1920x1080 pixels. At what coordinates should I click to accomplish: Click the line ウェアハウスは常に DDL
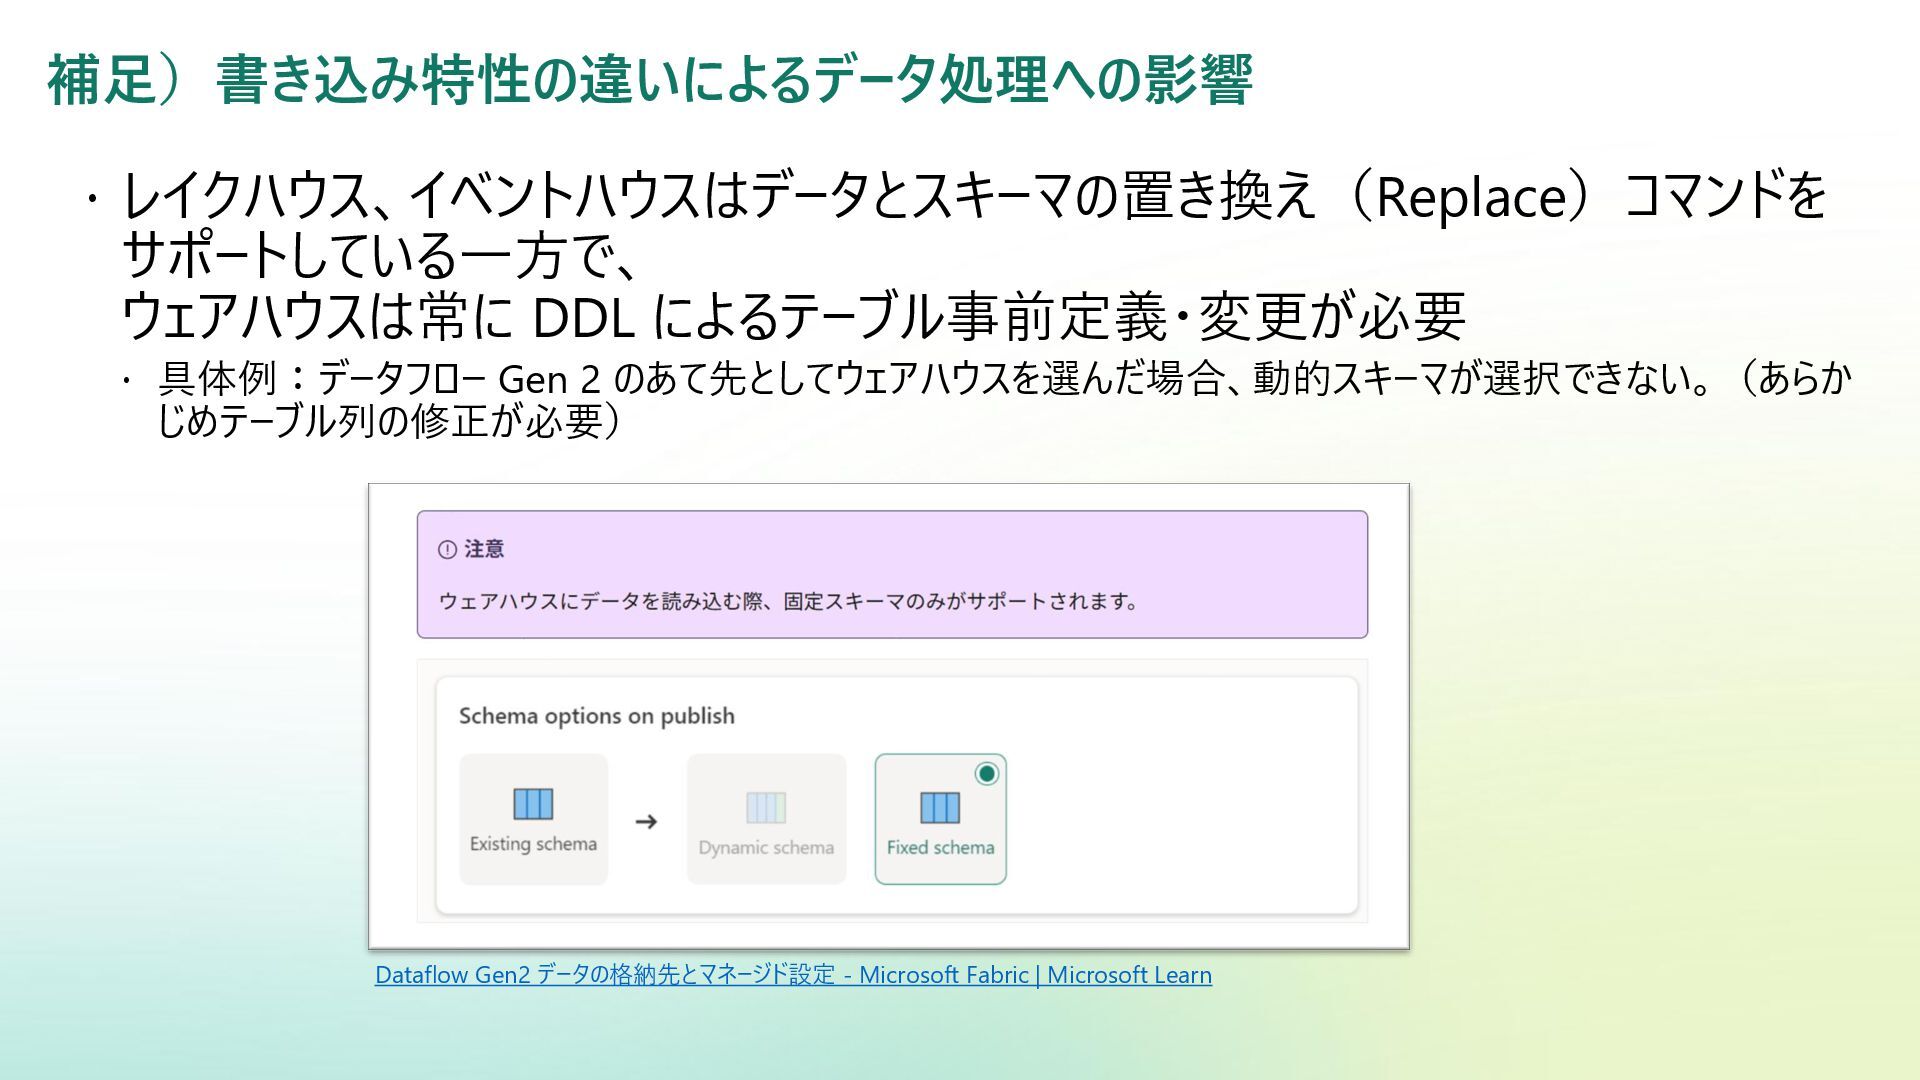click(x=793, y=317)
